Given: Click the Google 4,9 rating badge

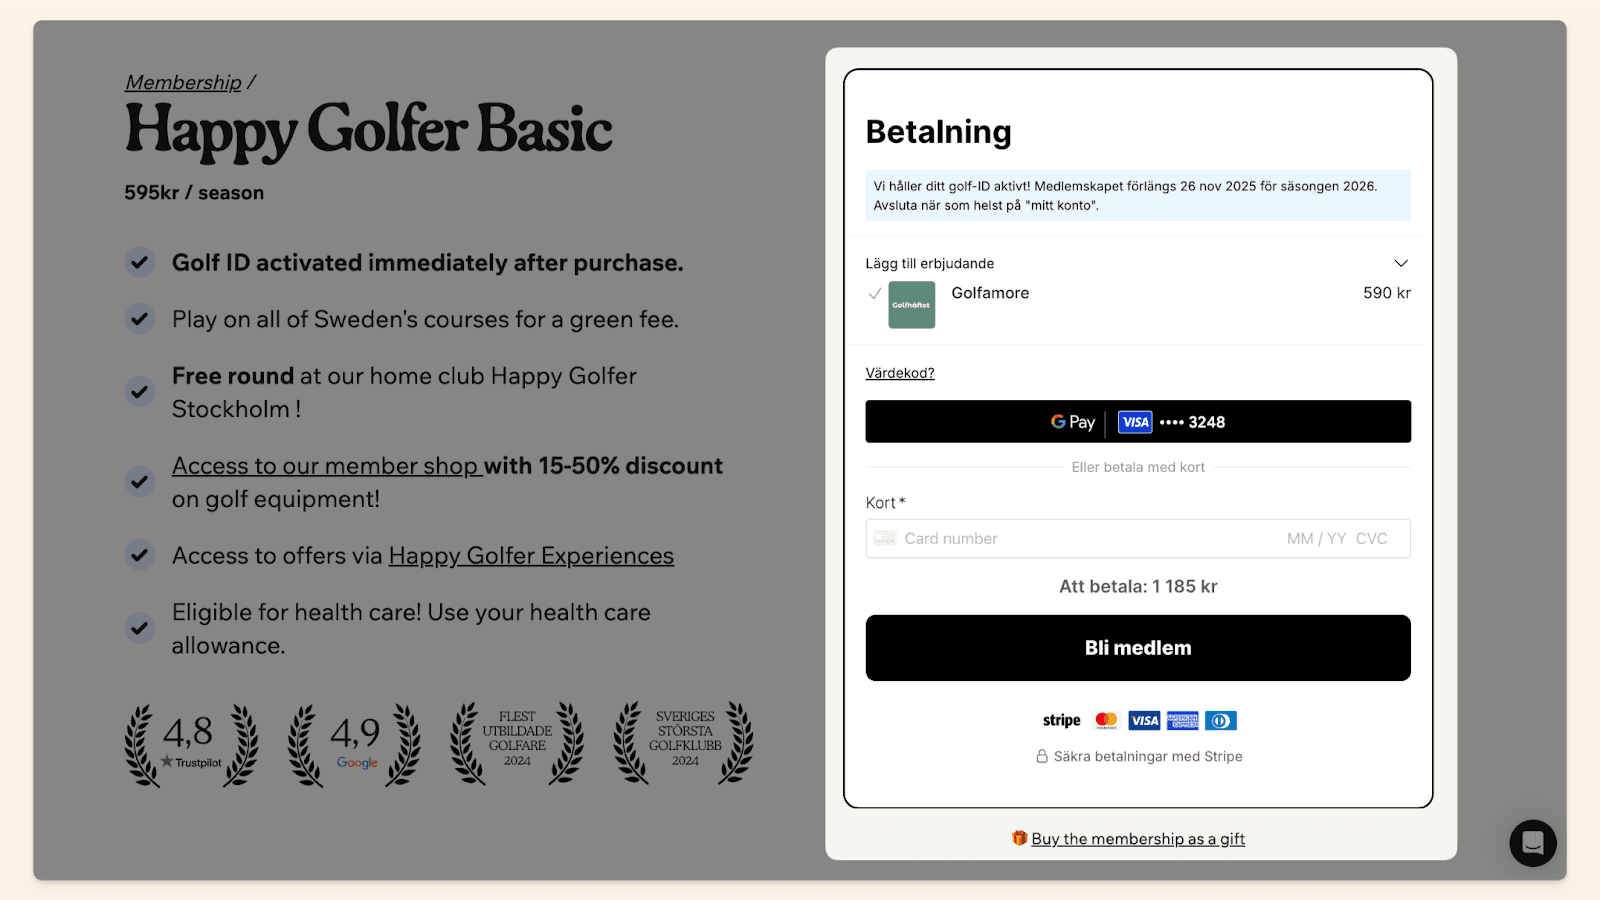Looking at the screenshot, I should (354, 743).
